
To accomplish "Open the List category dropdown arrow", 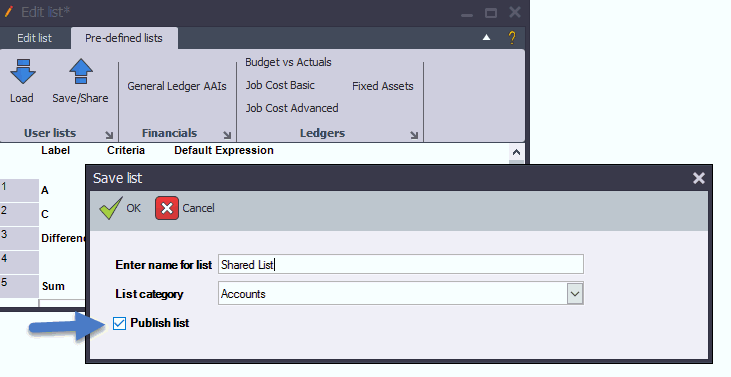I will [575, 294].
